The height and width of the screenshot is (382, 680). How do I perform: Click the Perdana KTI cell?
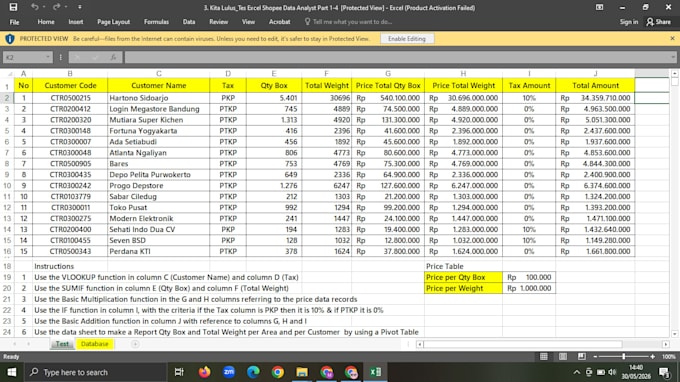point(159,251)
